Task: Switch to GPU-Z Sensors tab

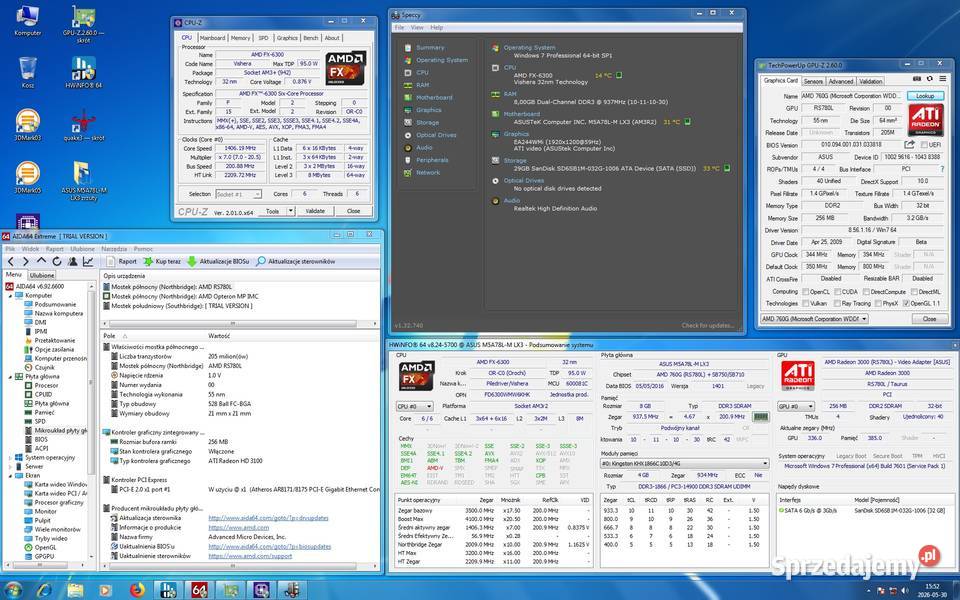Action: tap(813, 81)
